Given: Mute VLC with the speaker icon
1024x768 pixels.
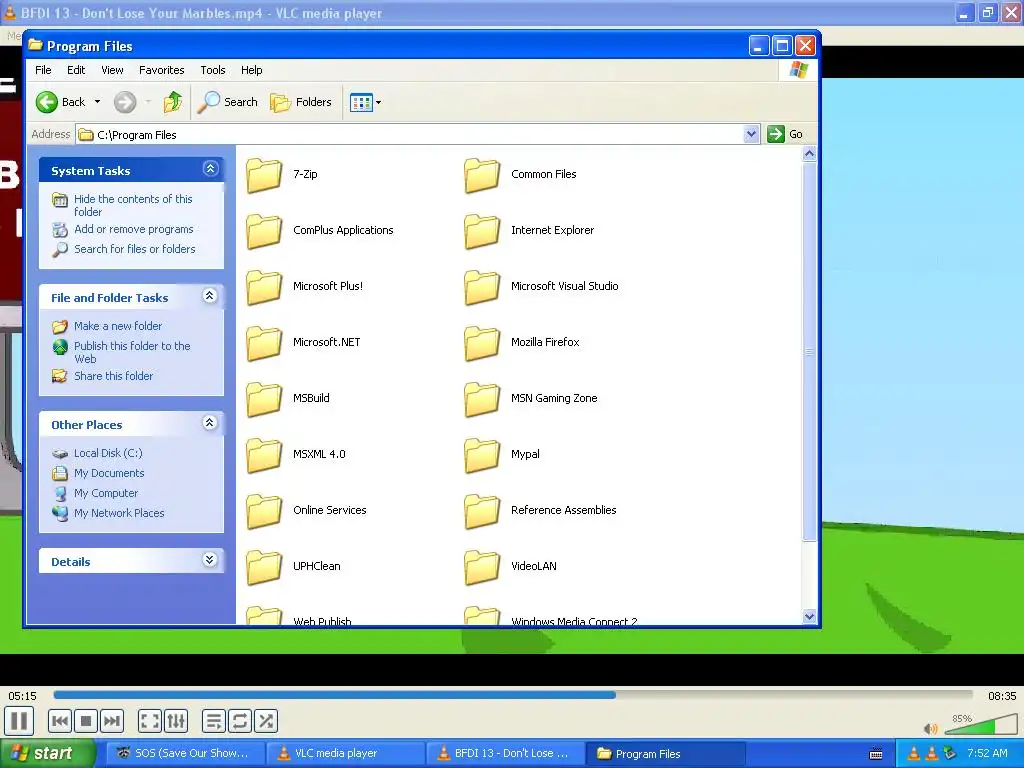Looking at the screenshot, I should pos(931,728).
